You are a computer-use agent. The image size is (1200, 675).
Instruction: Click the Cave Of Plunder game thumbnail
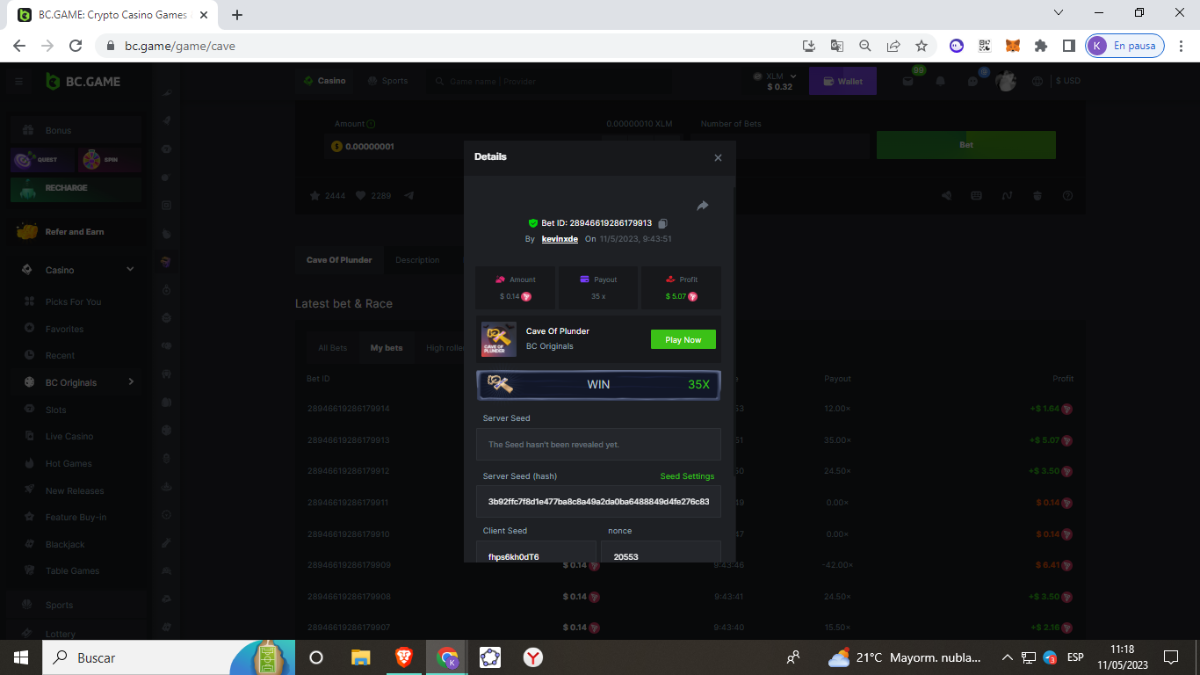(x=499, y=339)
